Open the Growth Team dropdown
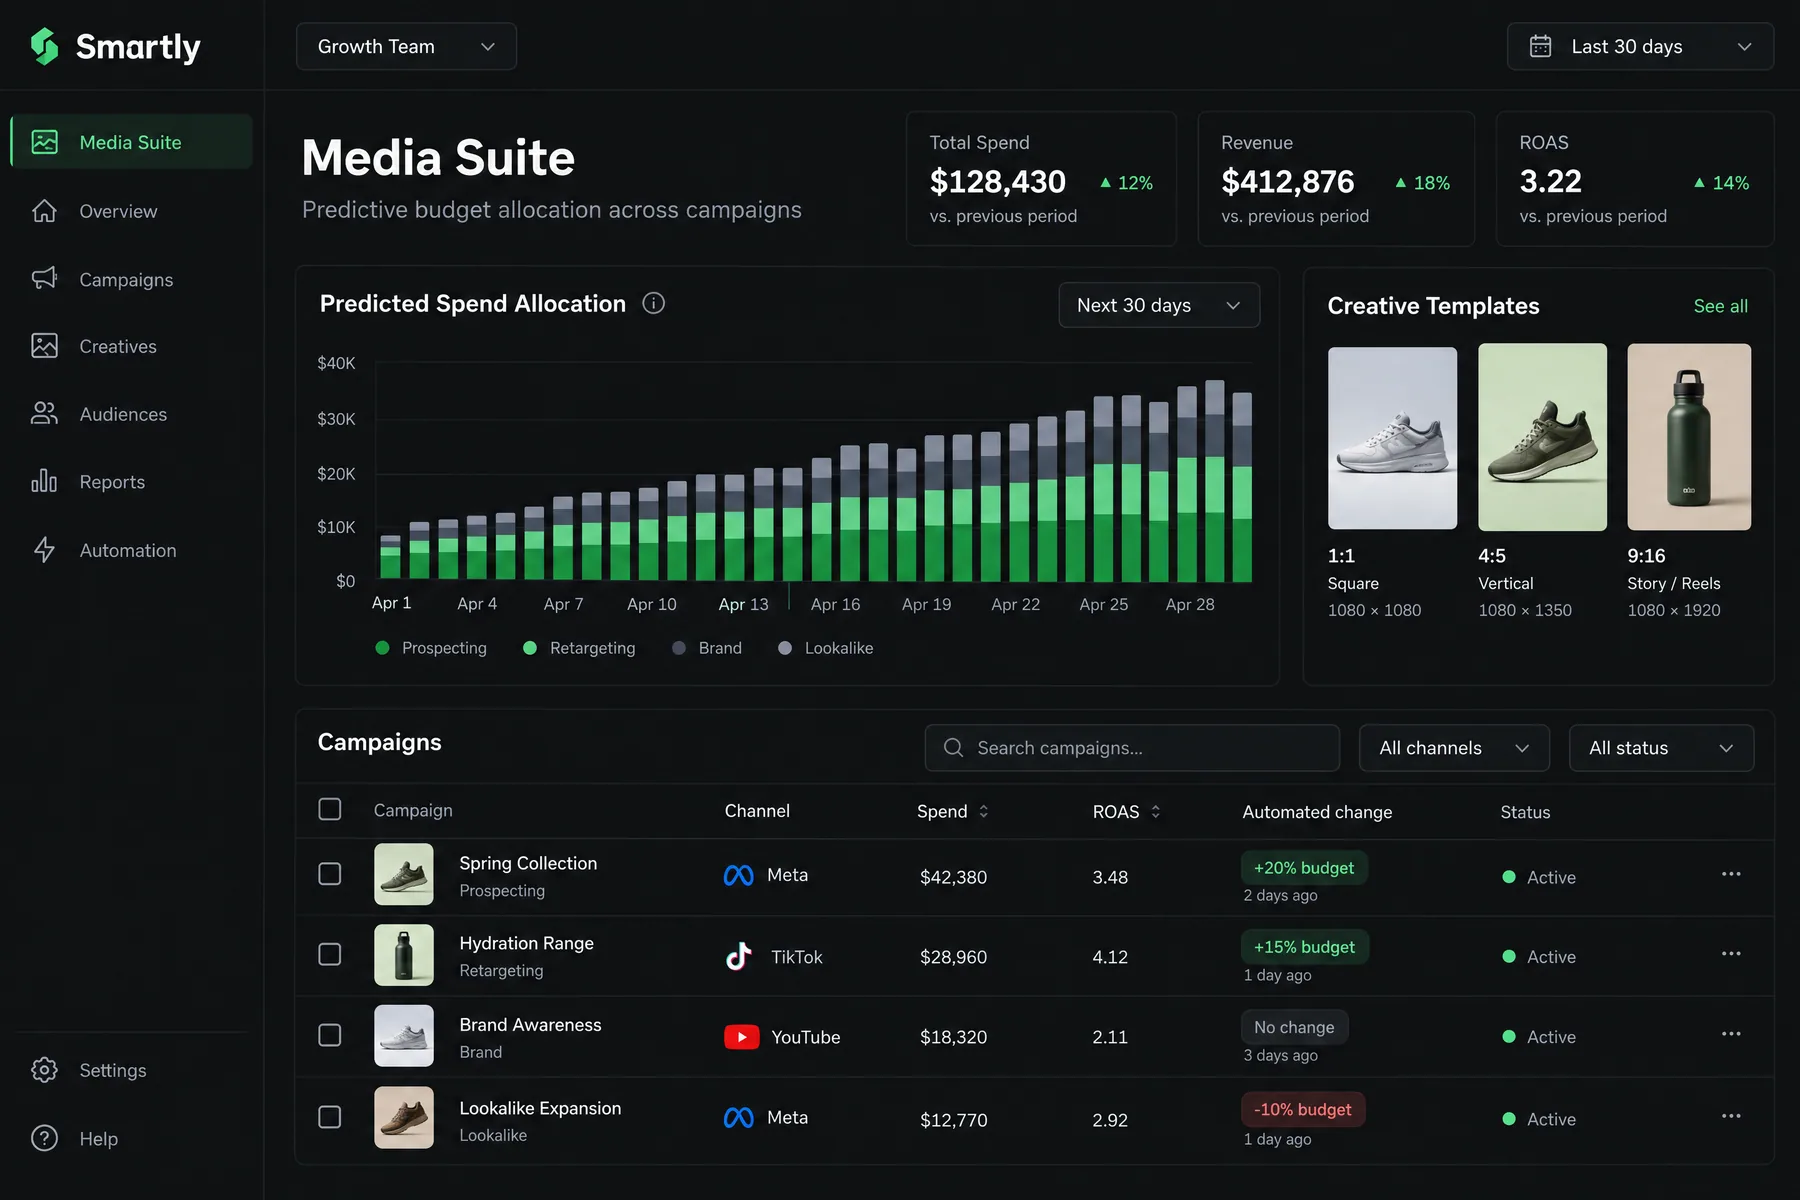 [x=406, y=46]
